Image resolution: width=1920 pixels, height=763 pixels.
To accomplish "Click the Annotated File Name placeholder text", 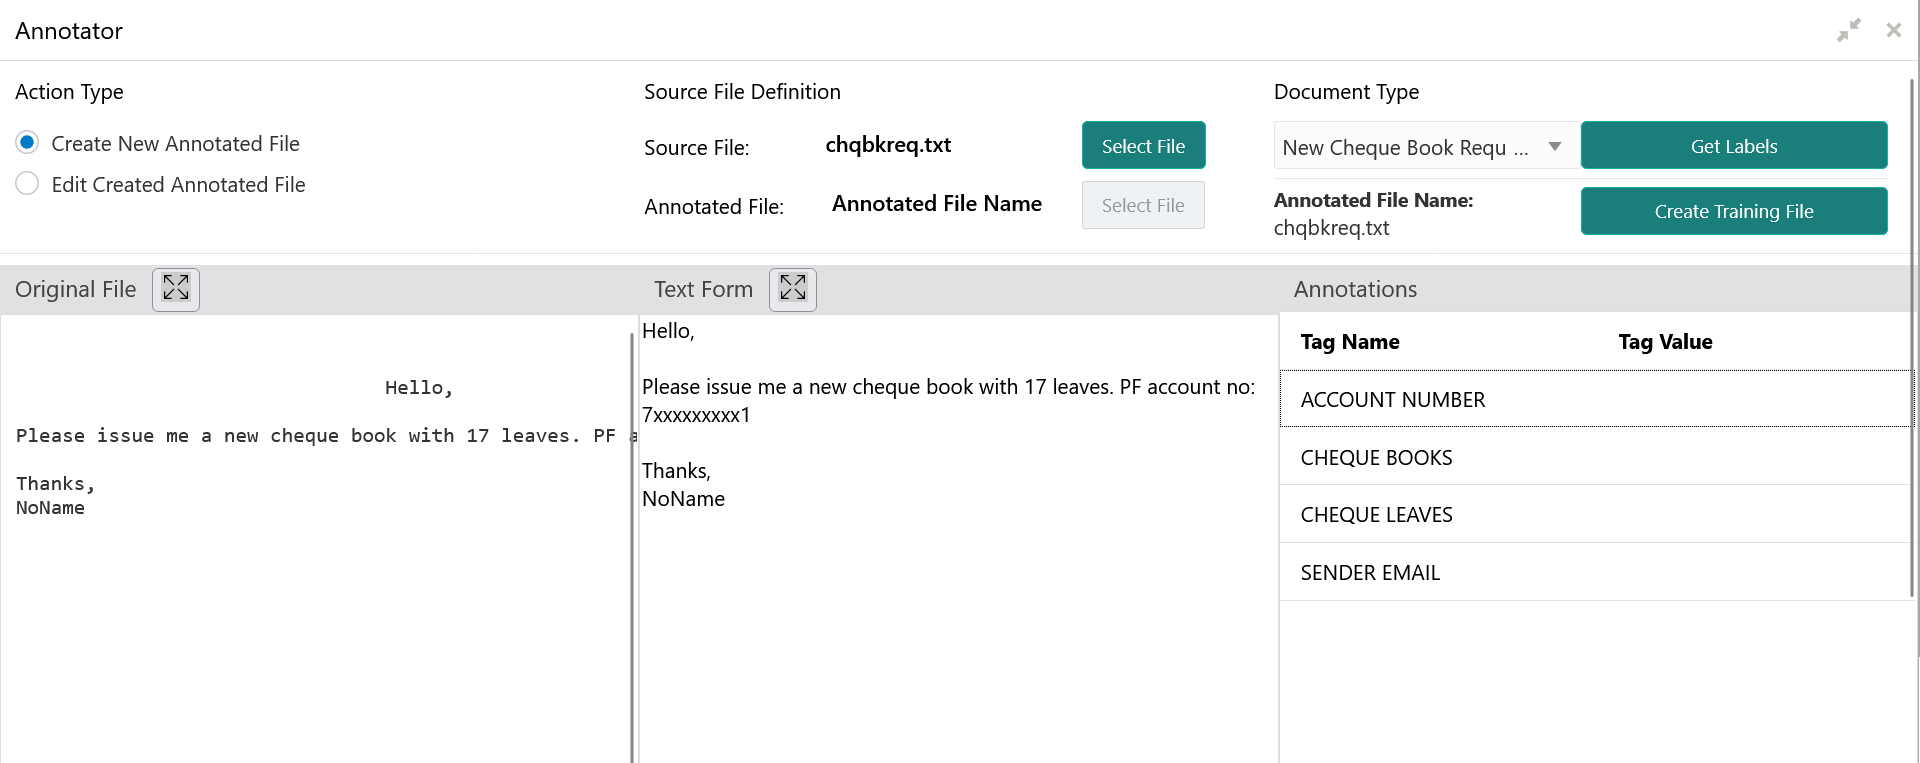I will coord(937,204).
